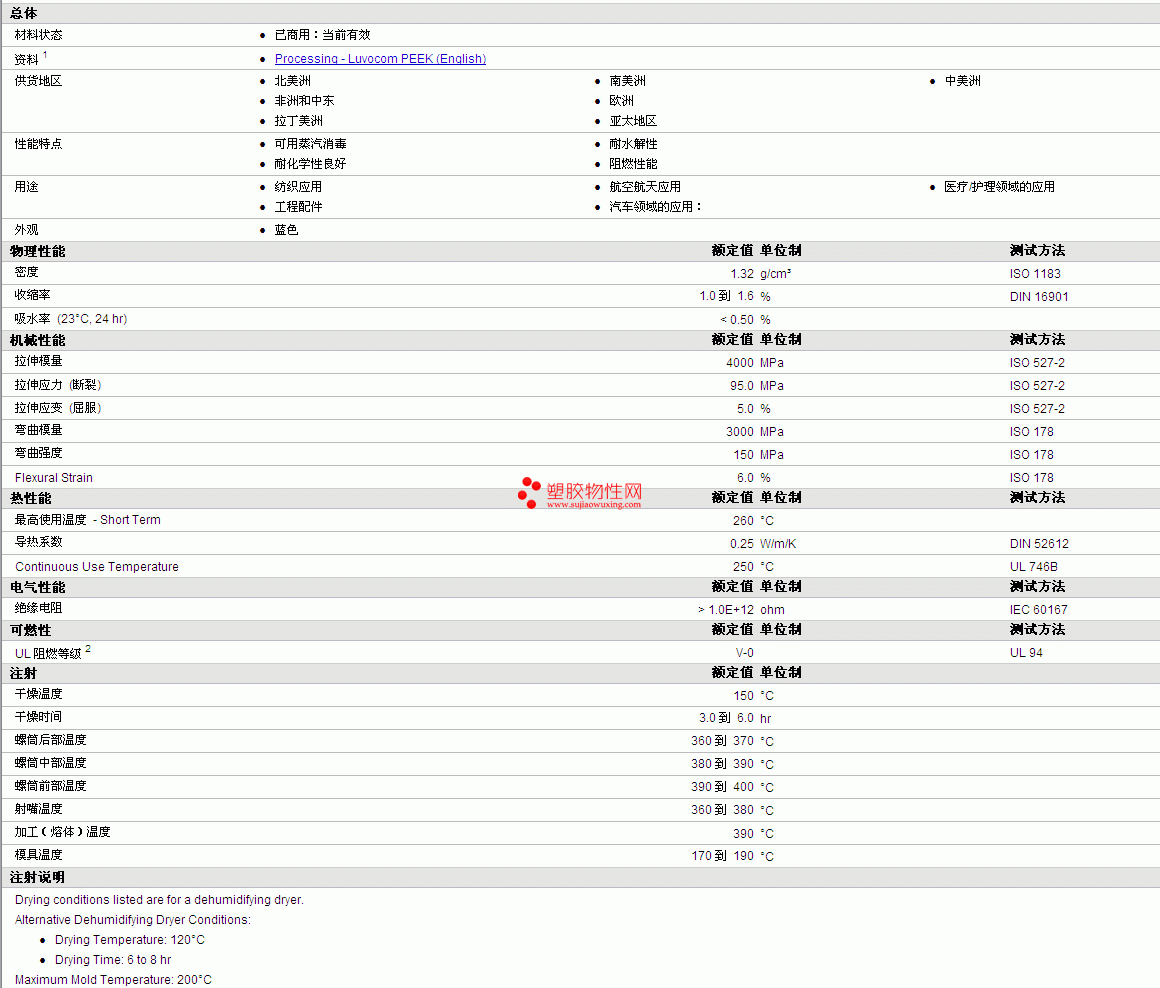1160x988 pixels.
Task: Click the 医疗/护理领域的应用 usage entry
Action: 999,186
